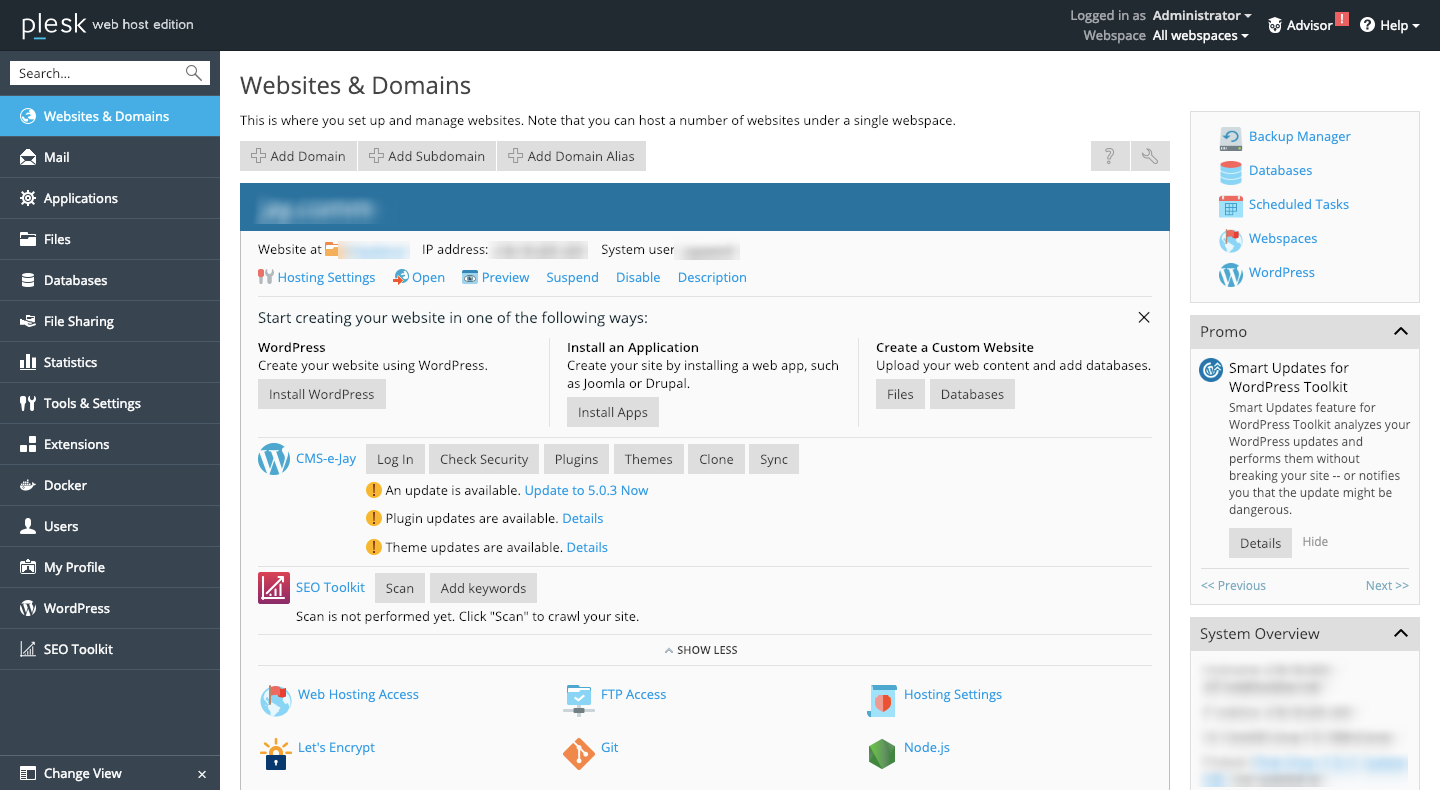Click the Suspend link

572,277
